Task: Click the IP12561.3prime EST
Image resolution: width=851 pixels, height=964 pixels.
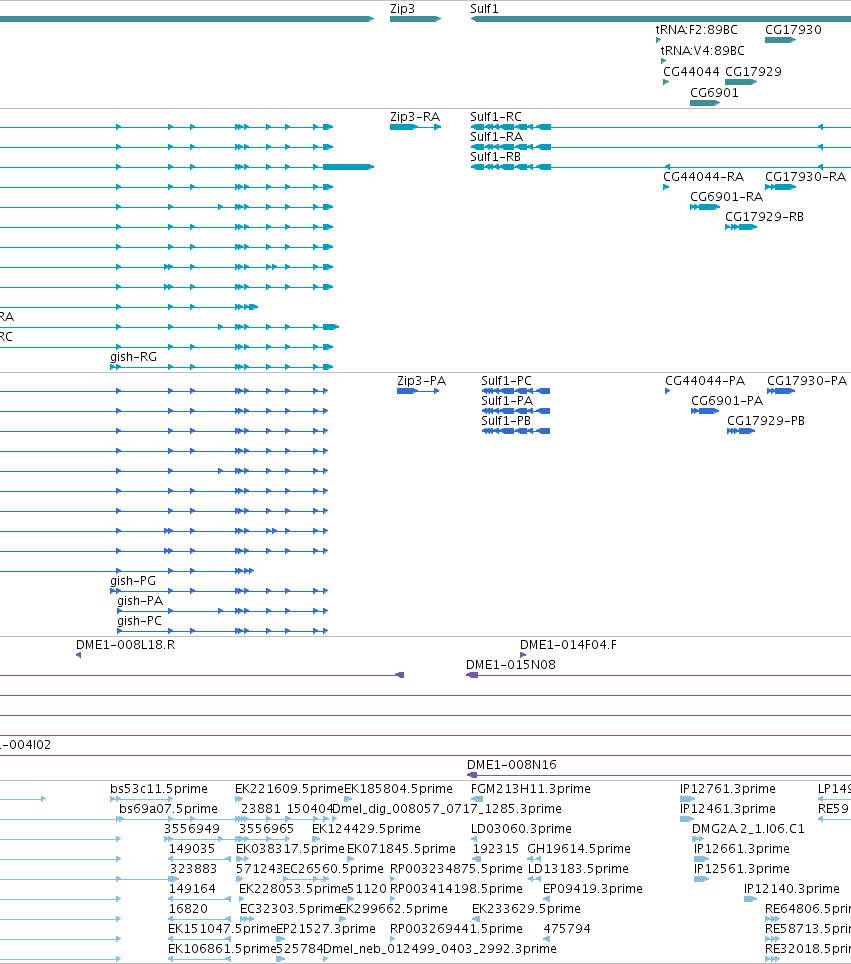Action: (701, 879)
